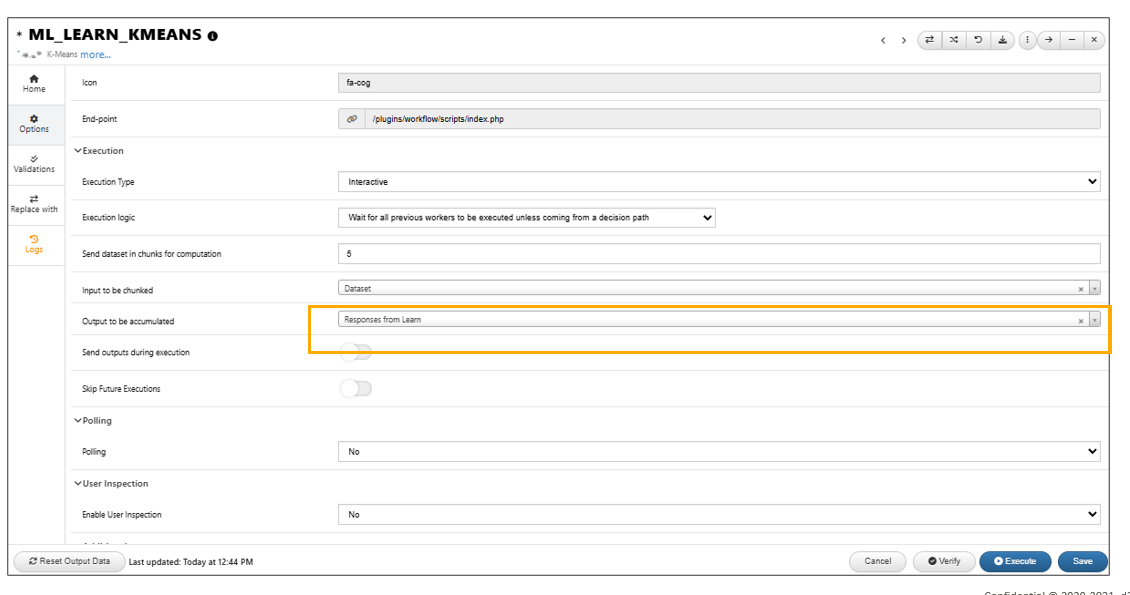
Task: Open the vertical dots more menu
Action: [x=1027, y=40]
